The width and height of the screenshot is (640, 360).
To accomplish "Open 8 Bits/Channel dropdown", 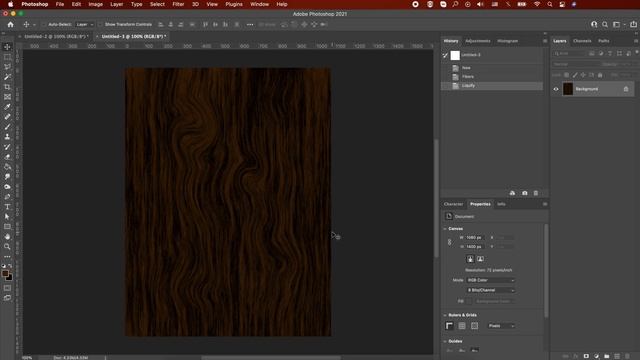I will [x=490, y=290].
